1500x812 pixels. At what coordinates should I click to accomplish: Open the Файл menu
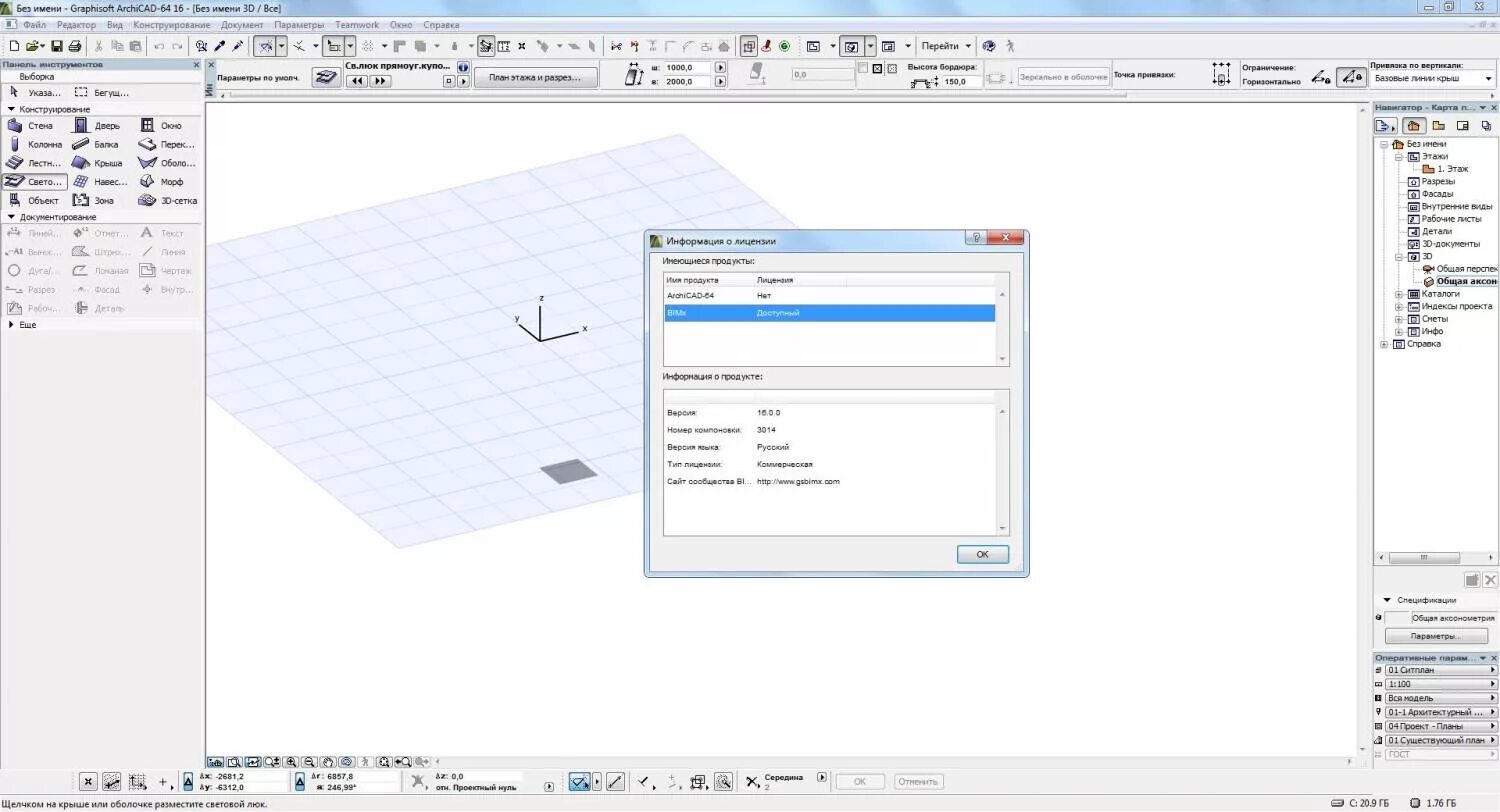(x=33, y=24)
